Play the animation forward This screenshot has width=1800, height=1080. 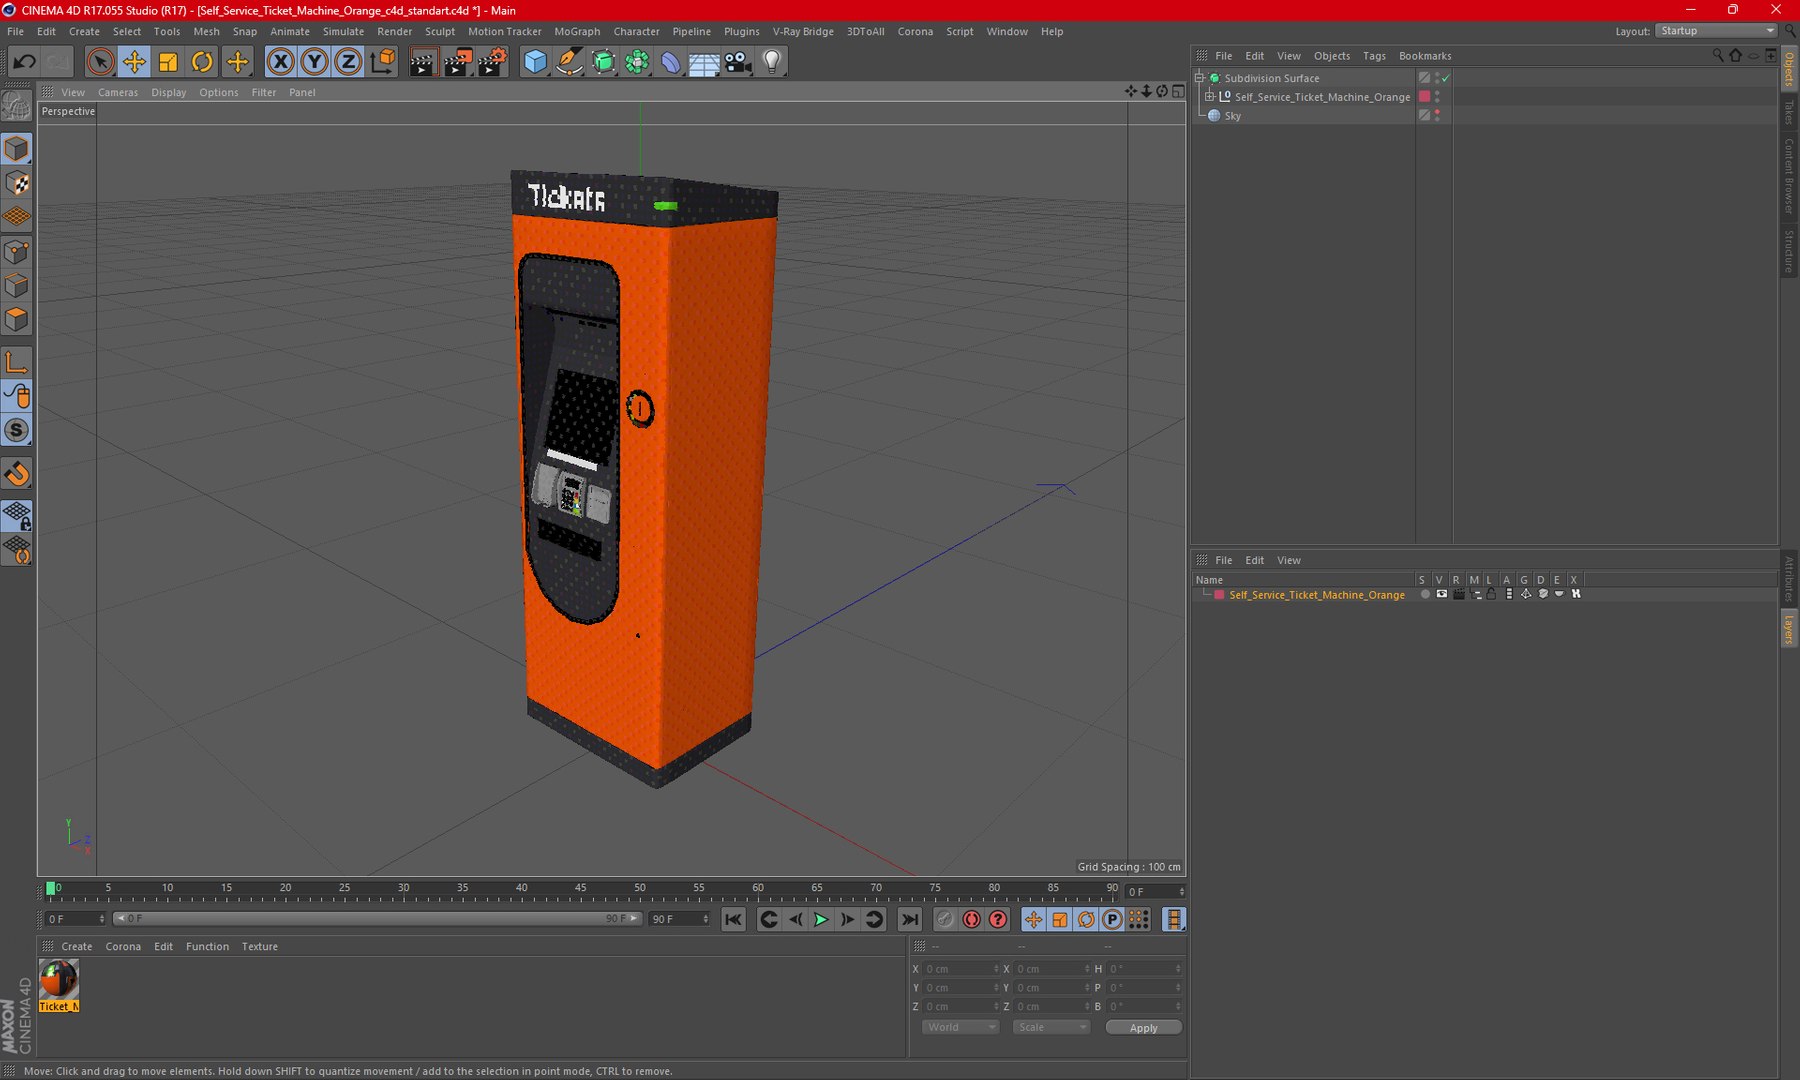point(821,919)
